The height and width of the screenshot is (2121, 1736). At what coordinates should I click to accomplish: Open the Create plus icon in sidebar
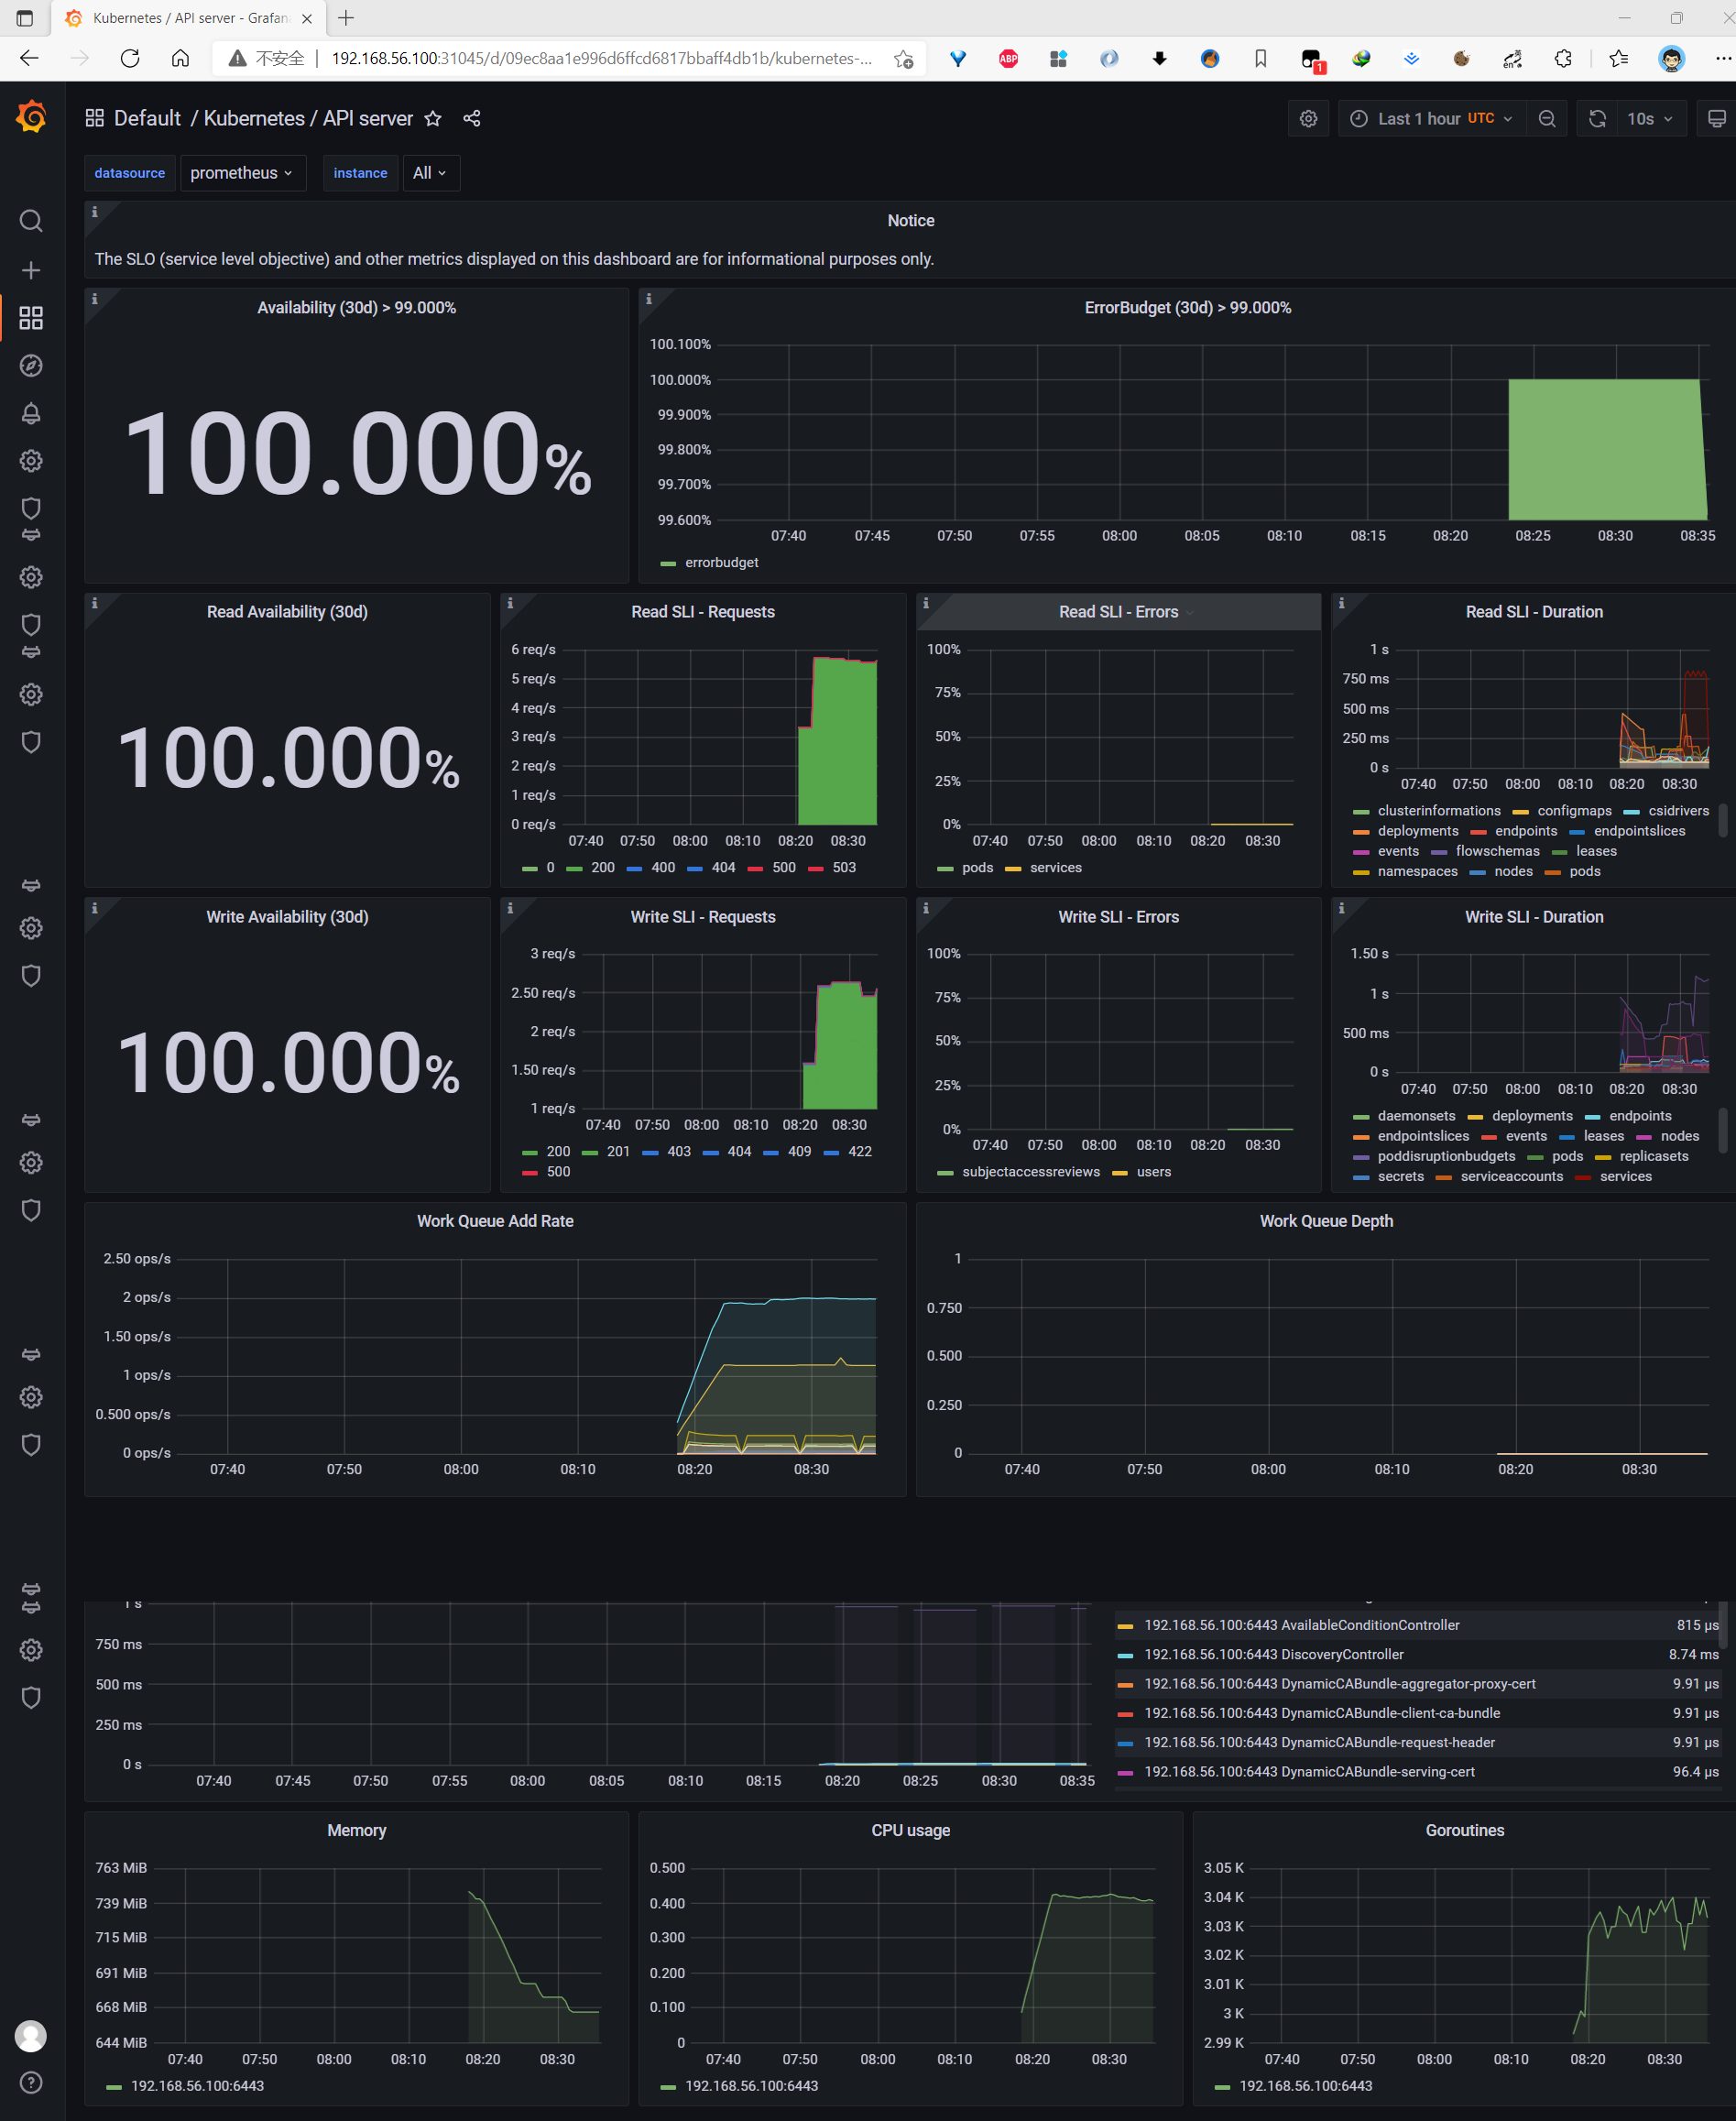click(31, 270)
